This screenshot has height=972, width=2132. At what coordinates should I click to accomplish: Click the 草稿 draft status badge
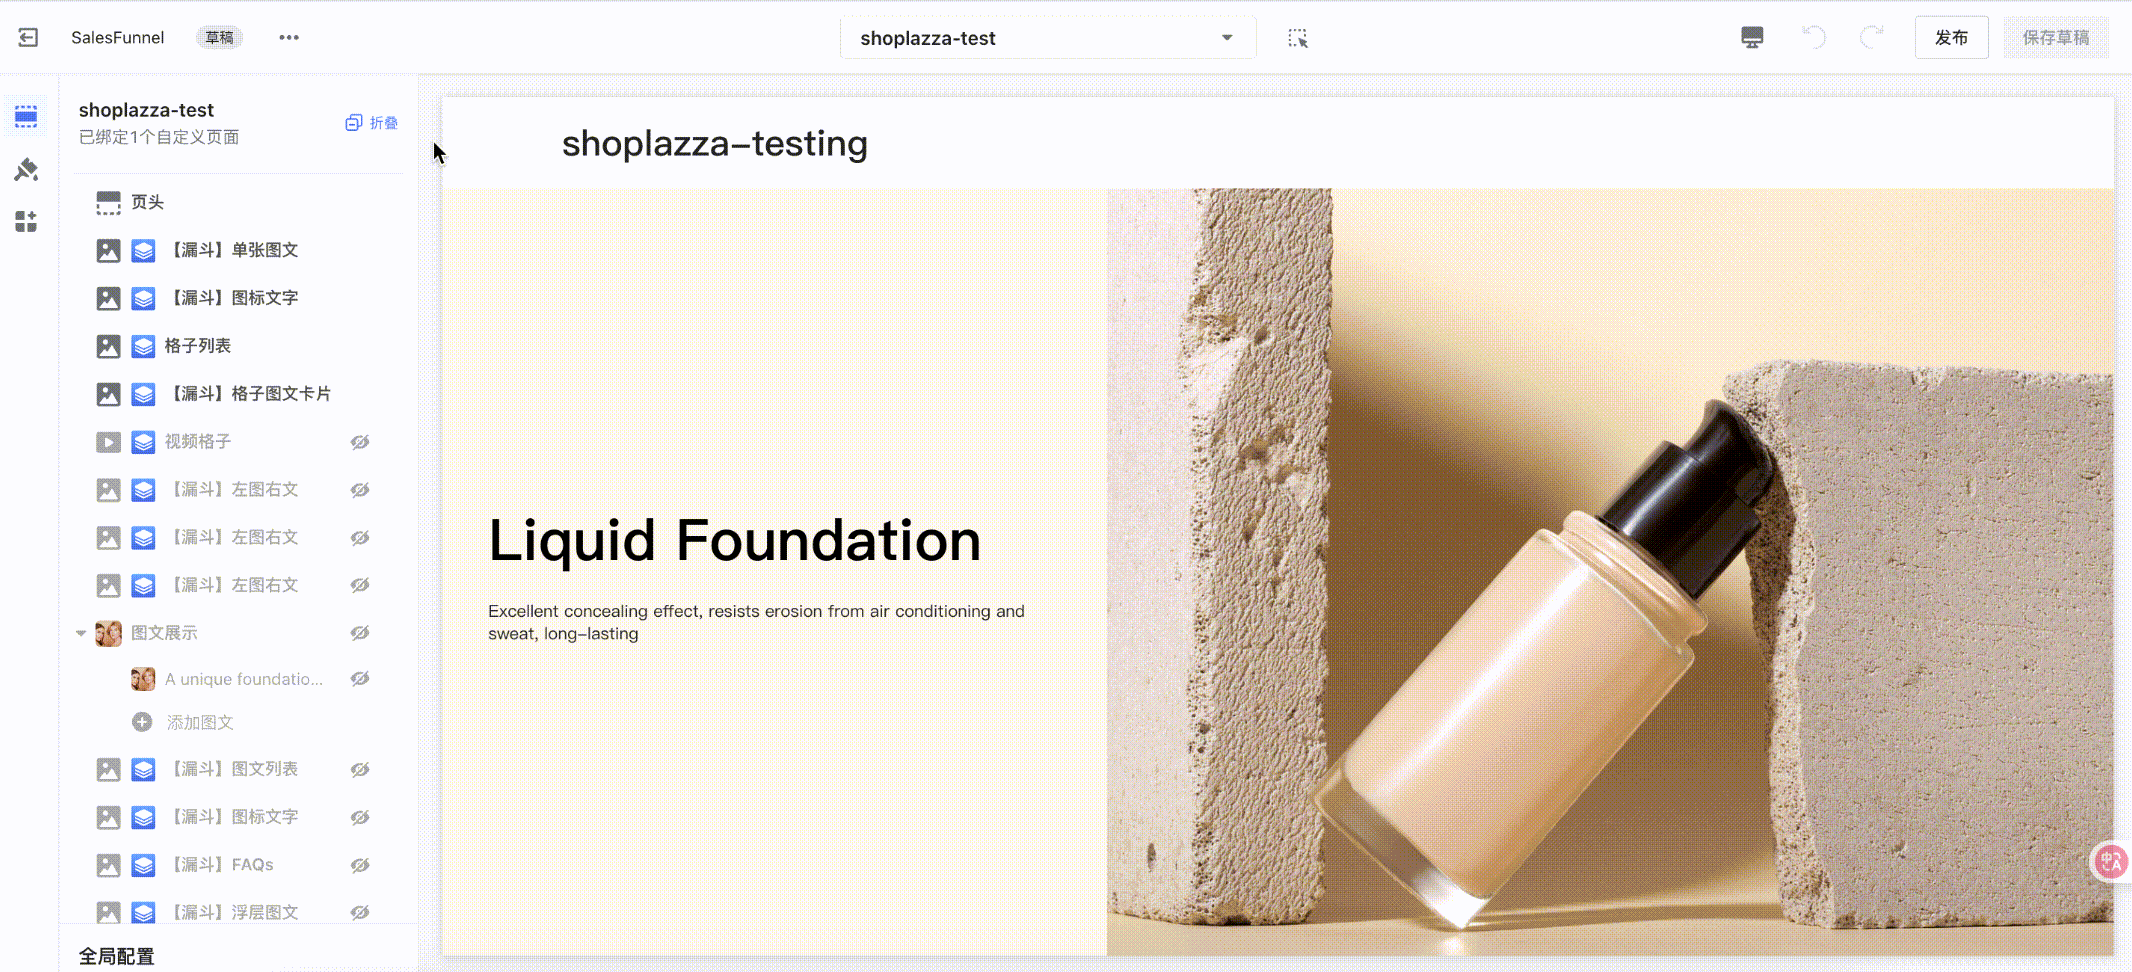[x=219, y=38]
